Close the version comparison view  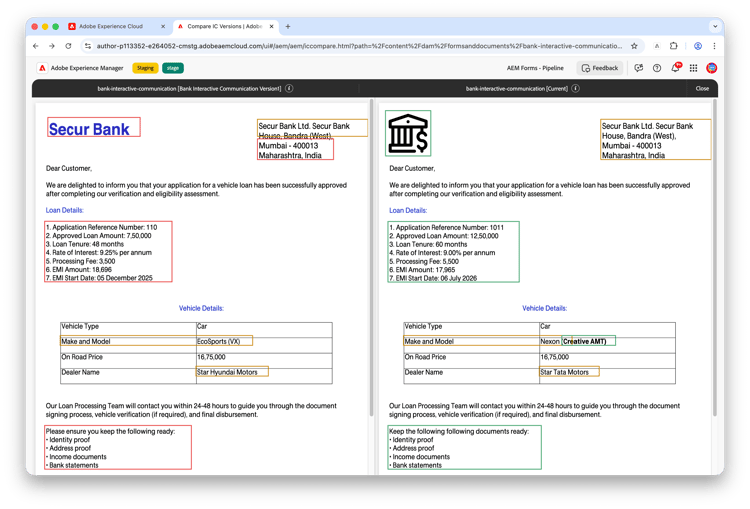[702, 89]
